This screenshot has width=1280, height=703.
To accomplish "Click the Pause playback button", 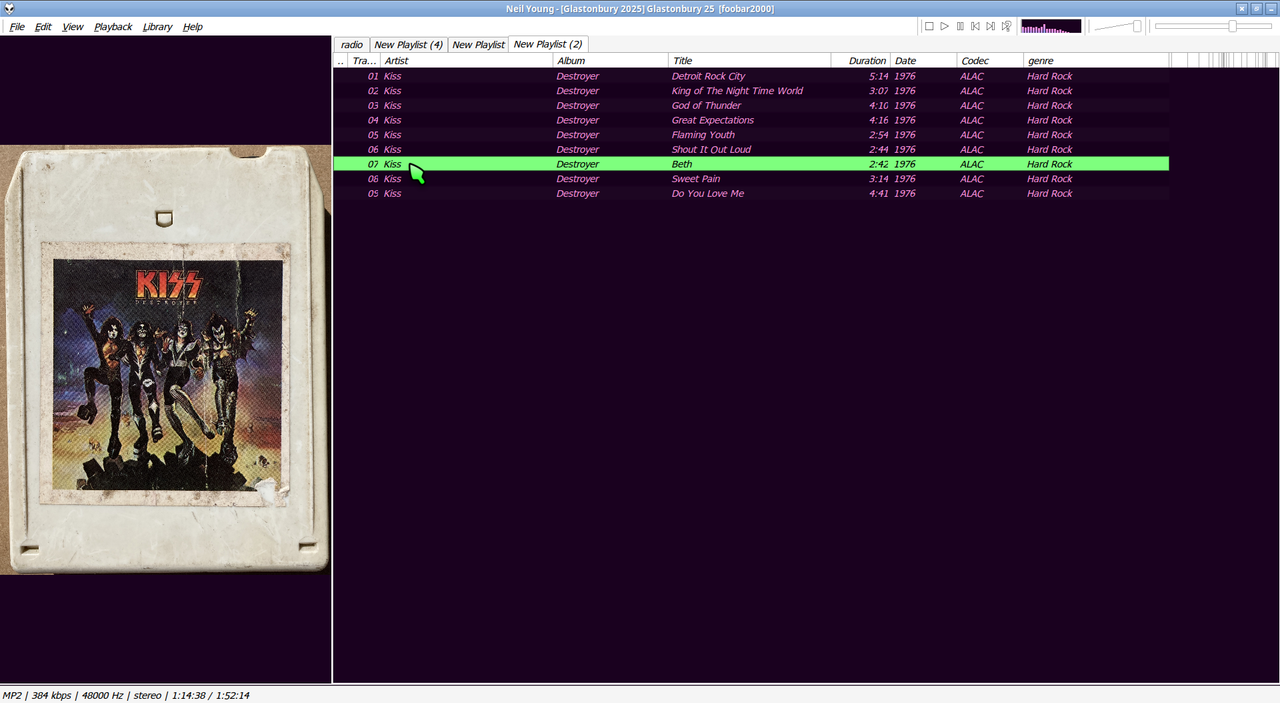I will pyautogui.click(x=960, y=26).
